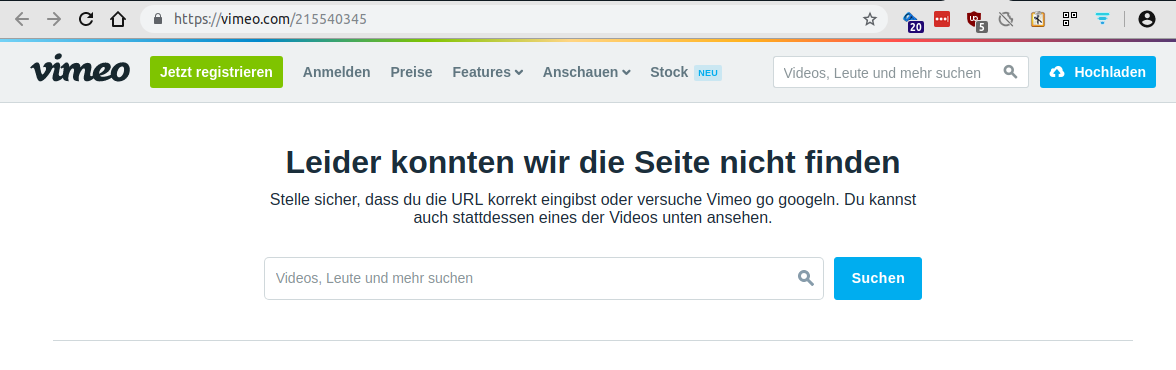Bookmark this page with the star icon
Screen dimensions: 1176x370
pyautogui.click(x=869, y=20)
